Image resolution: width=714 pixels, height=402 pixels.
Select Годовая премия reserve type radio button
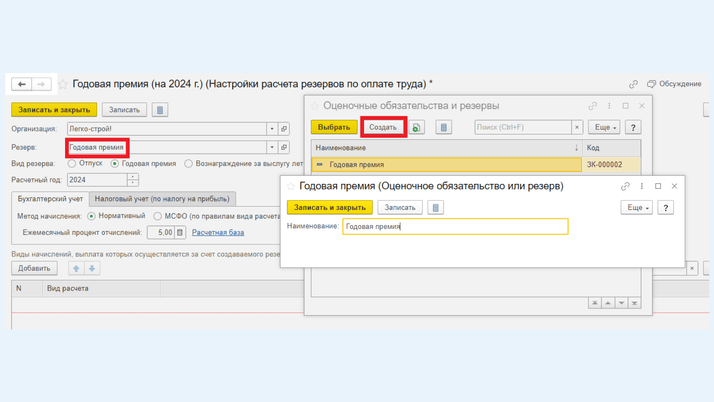click(115, 163)
